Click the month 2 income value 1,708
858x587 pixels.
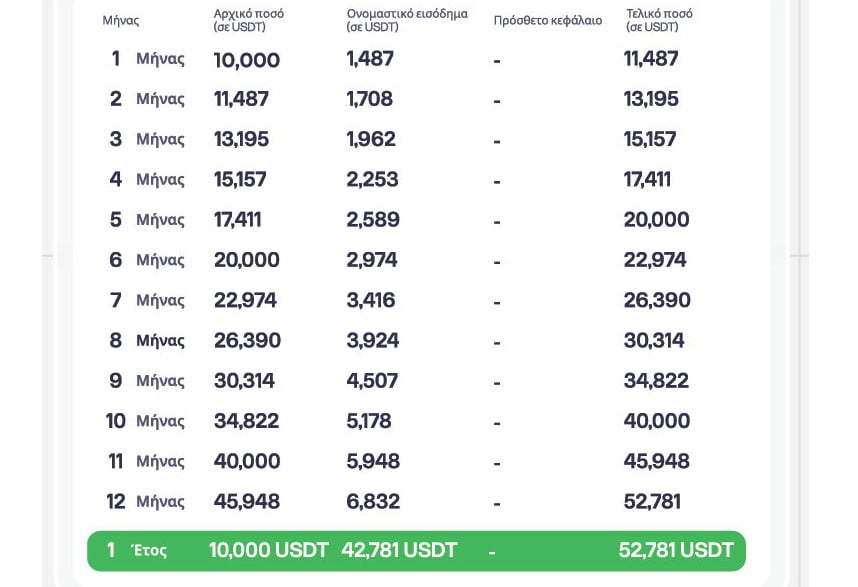click(x=370, y=99)
